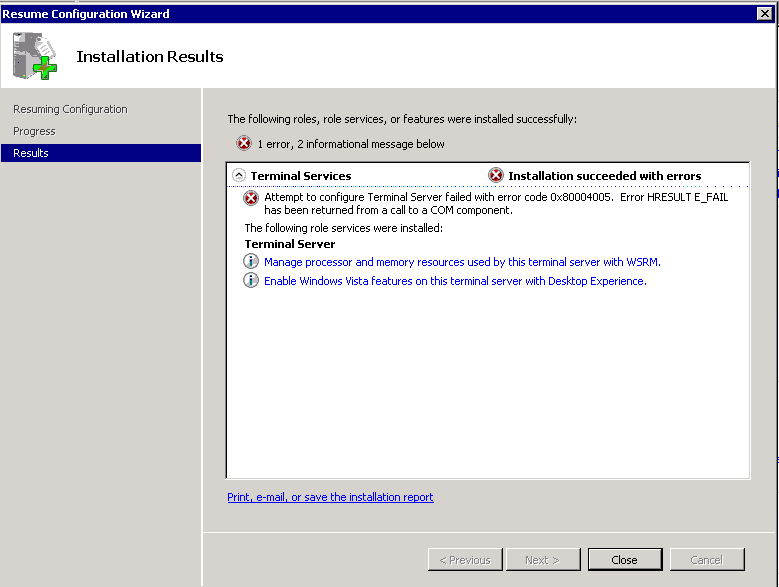Click 'Installation succeeded with errors' text

tap(605, 176)
